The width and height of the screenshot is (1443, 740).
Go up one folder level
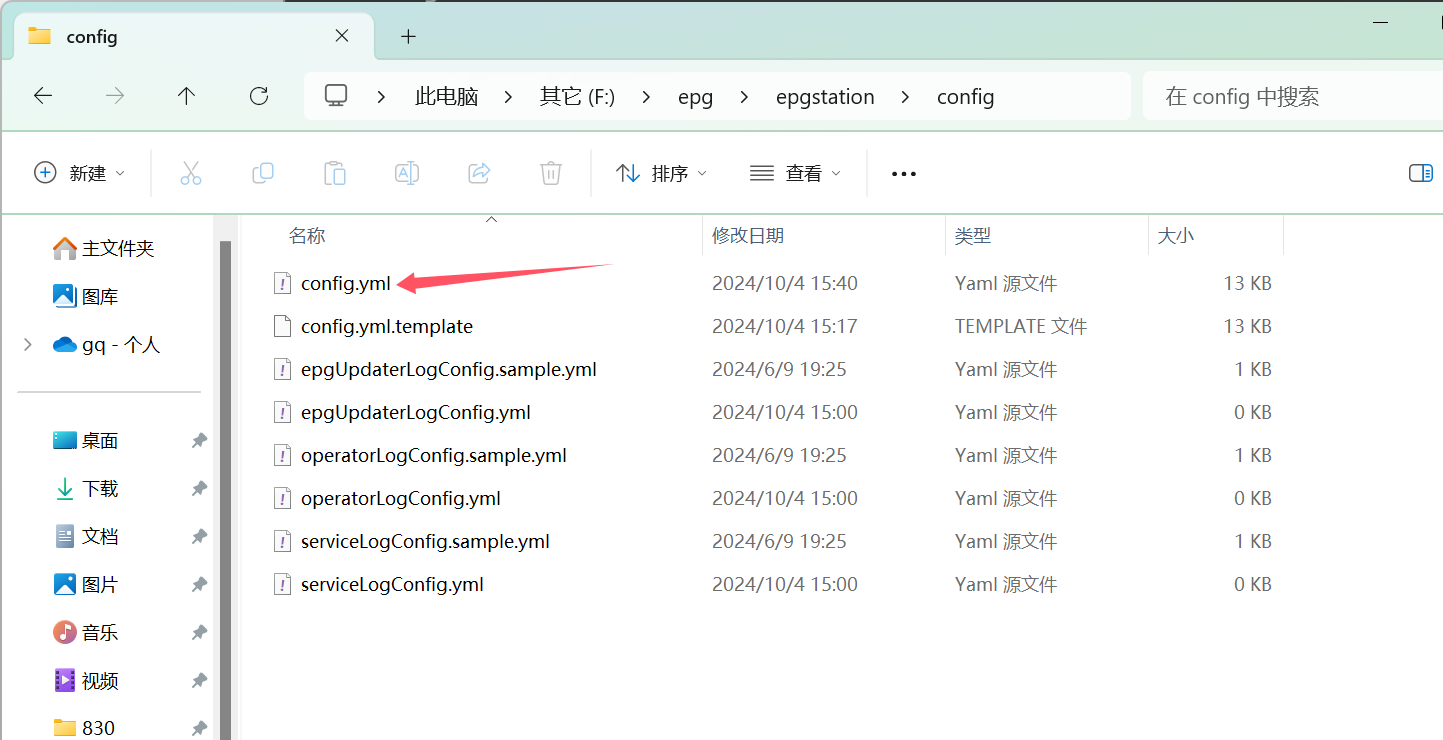tap(186, 96)
